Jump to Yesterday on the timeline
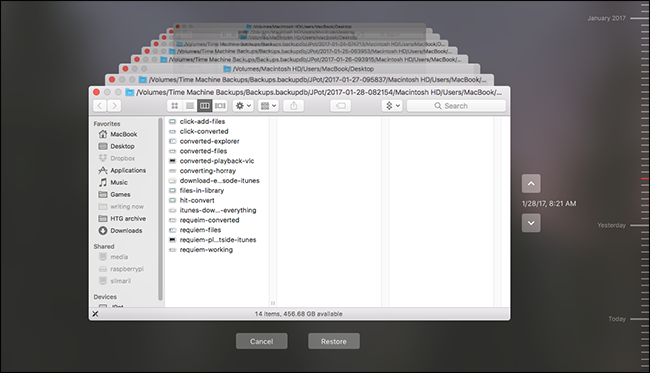This screenshot has width=650, height=373. pyautogui.click(x=611, y=225)
